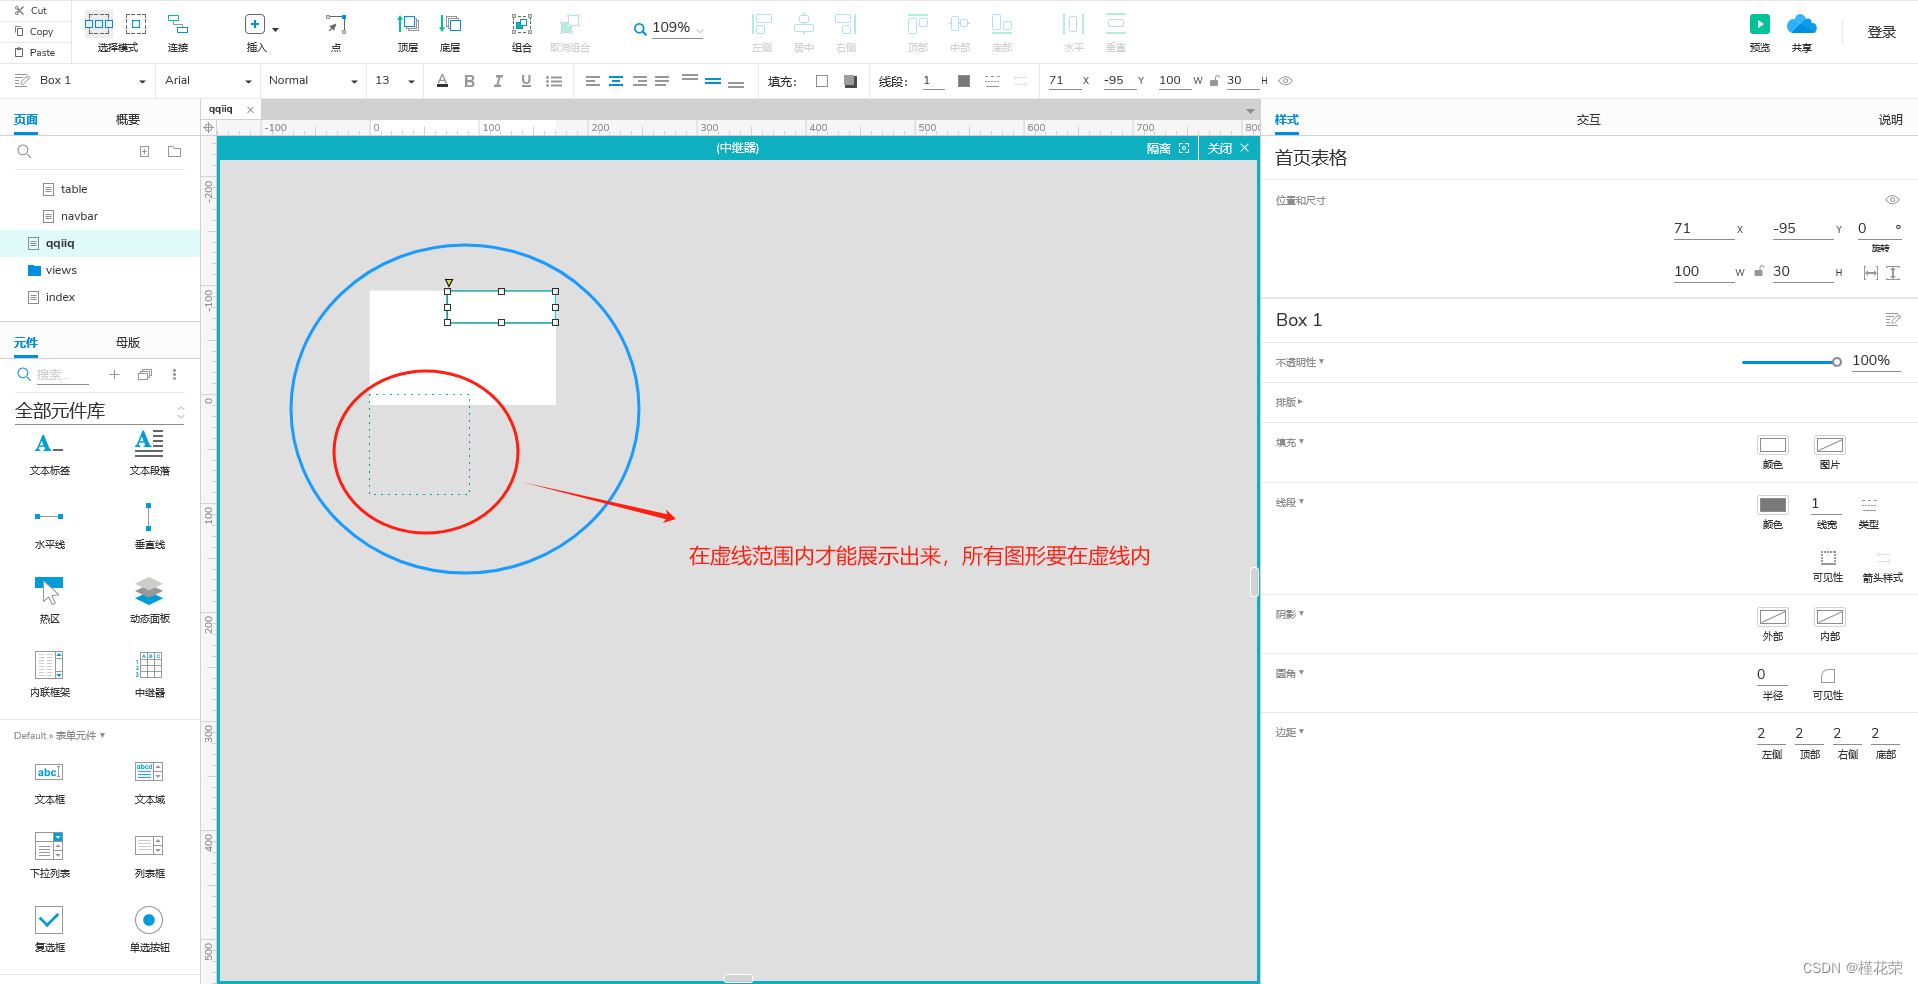Open the widget library selector dropdown

point(99,411)
